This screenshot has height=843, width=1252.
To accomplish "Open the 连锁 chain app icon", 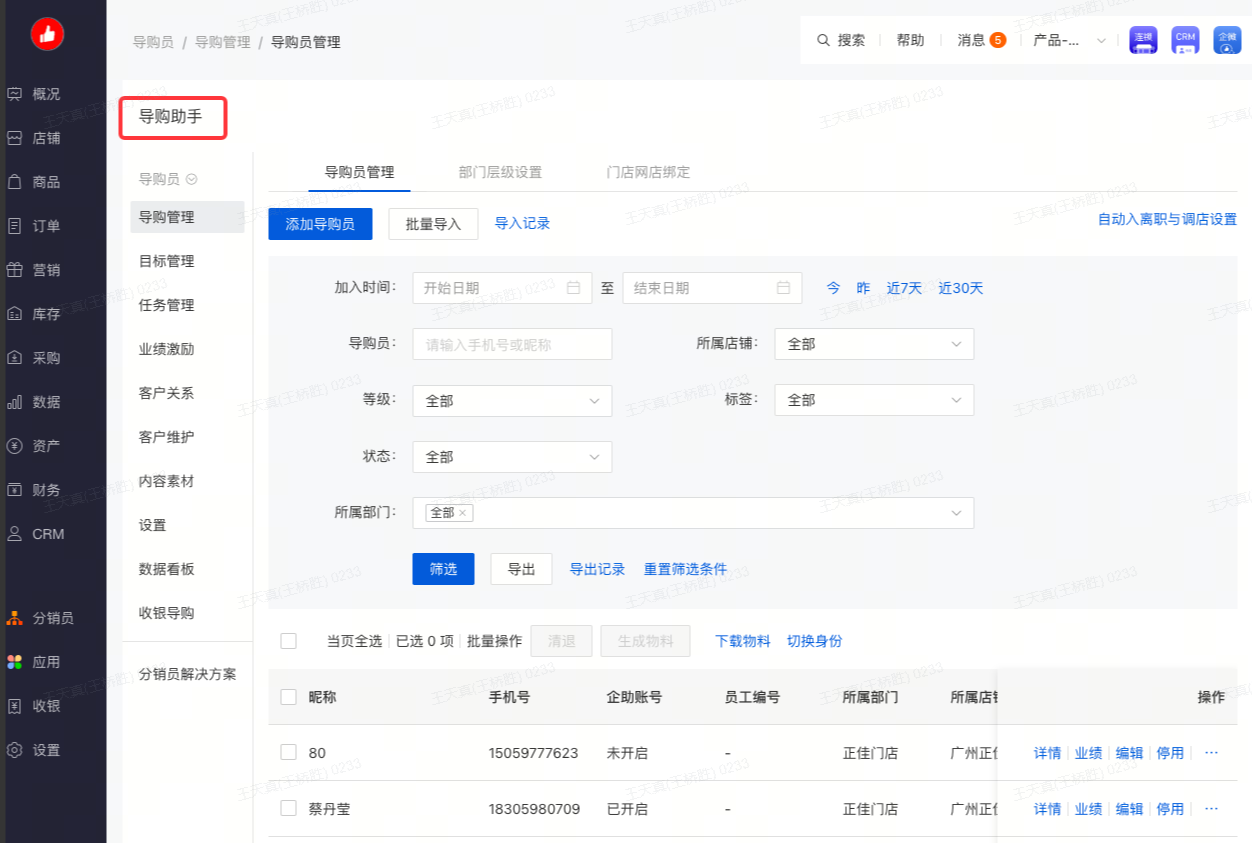I will click(x=1143, y=40).
